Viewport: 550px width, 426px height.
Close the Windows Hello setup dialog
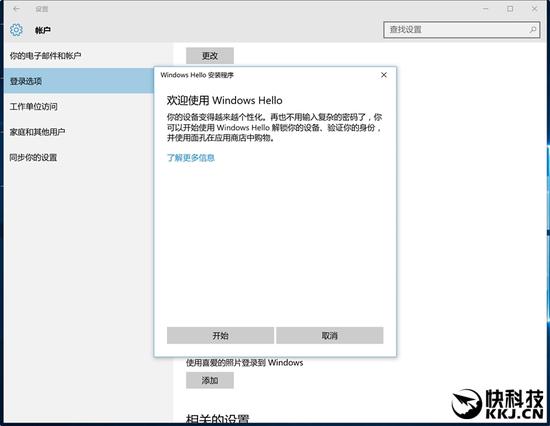[384, 75]
